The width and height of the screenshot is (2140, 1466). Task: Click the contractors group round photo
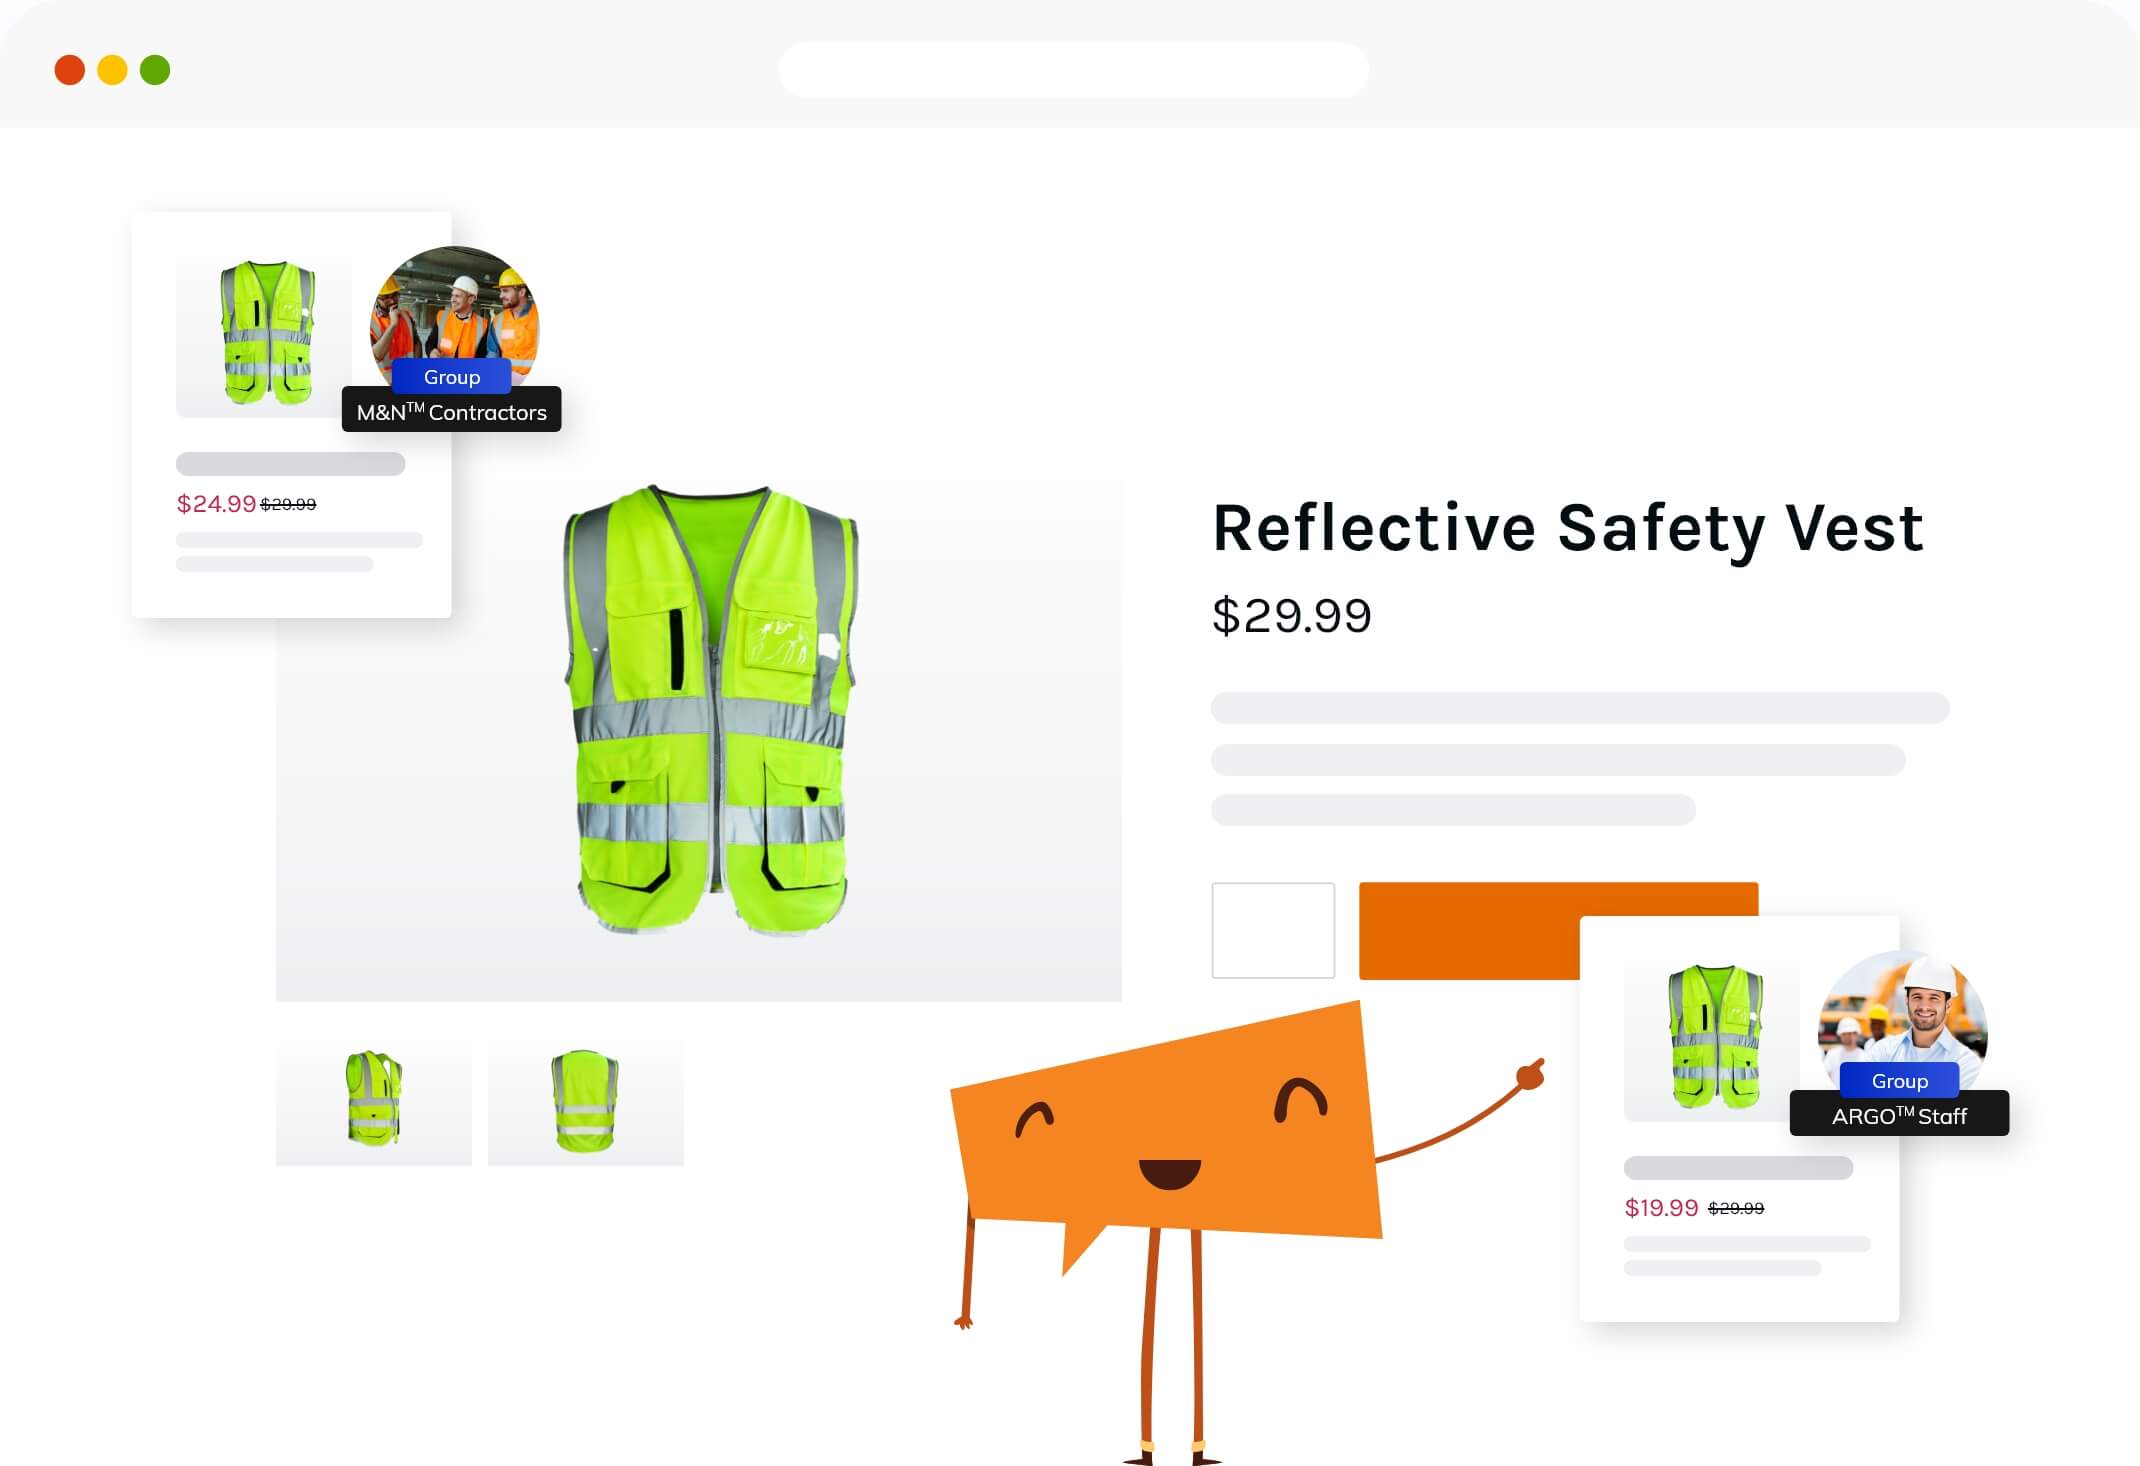[455, 315]
